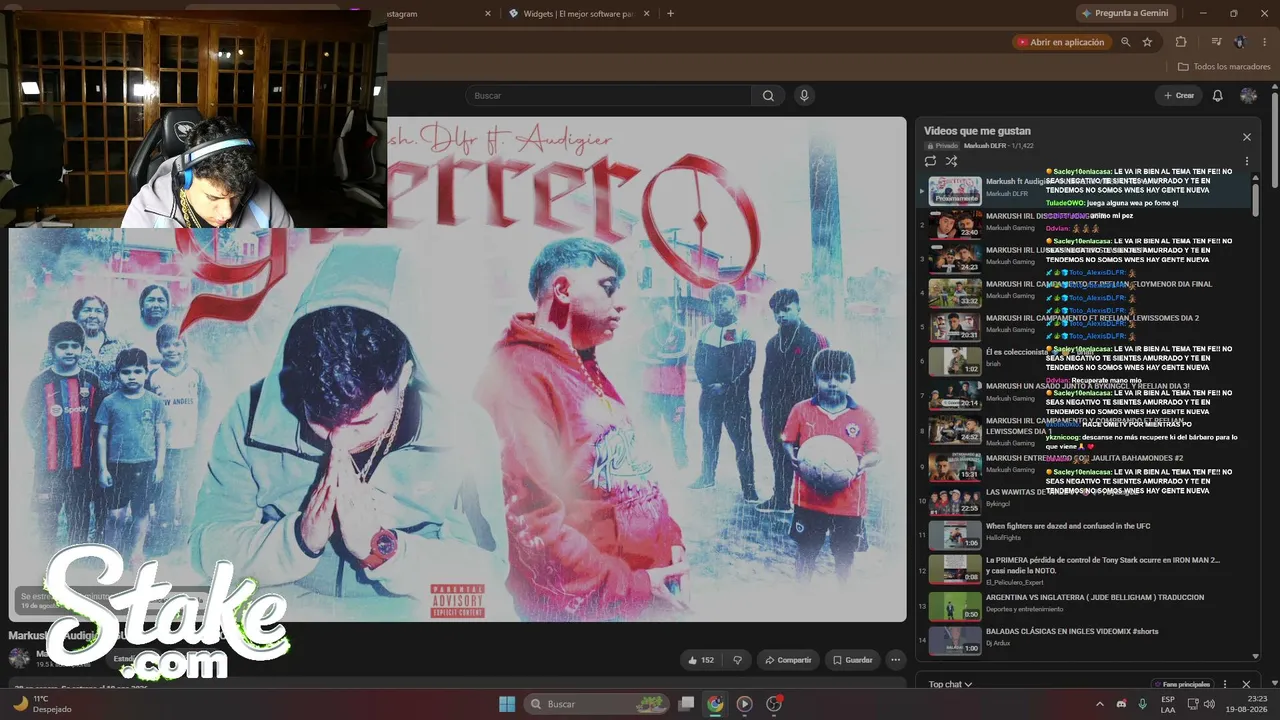Open the clock and date 23:23
This screenshot has height=720, width=1280.
coord(1249,704)
